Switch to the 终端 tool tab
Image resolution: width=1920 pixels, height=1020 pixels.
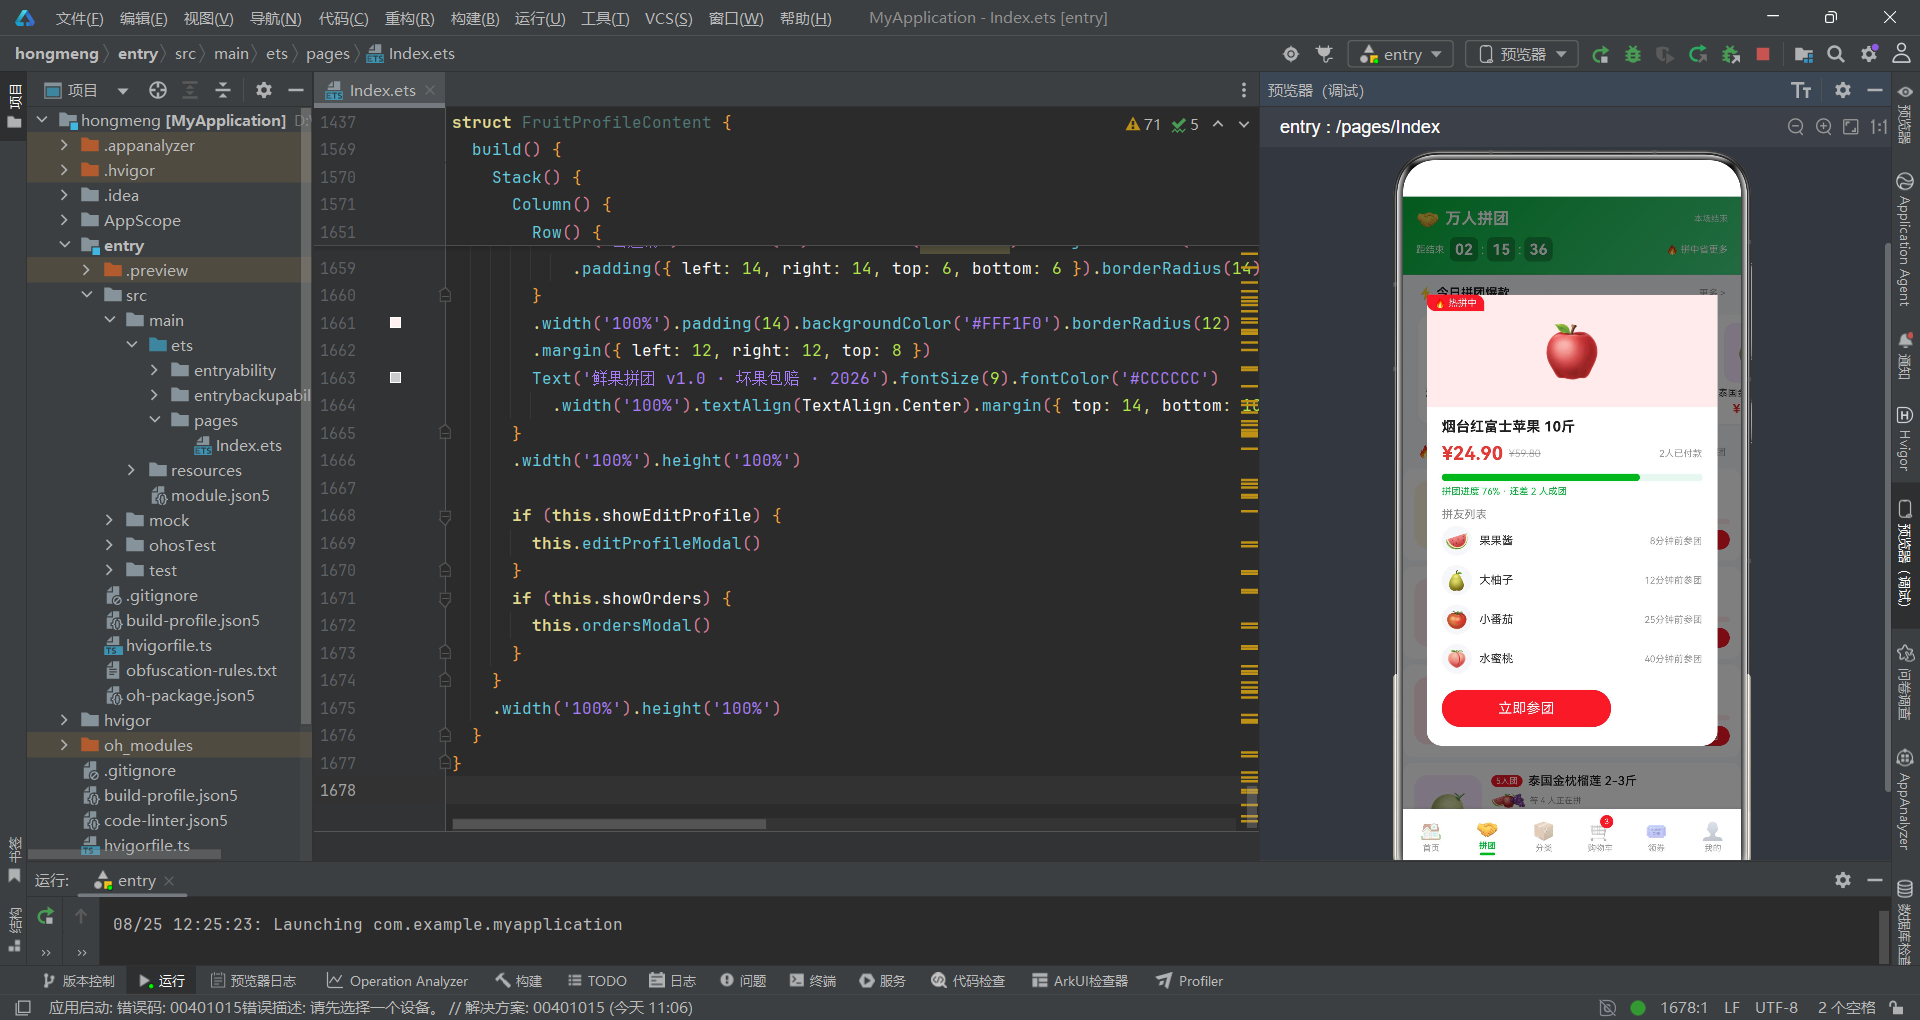pos(812,981)
